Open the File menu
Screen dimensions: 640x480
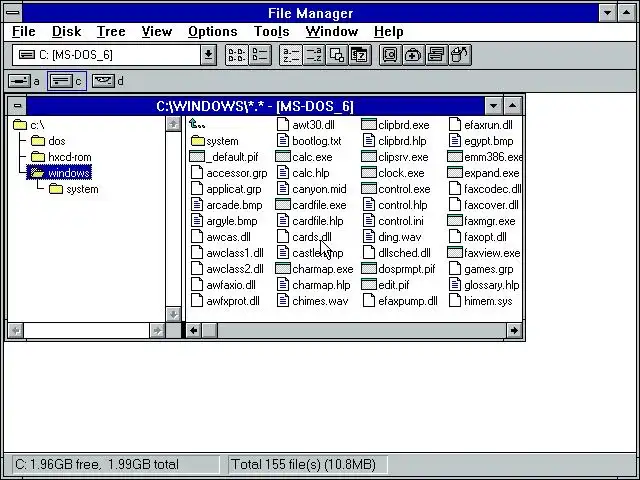point(24,31)
